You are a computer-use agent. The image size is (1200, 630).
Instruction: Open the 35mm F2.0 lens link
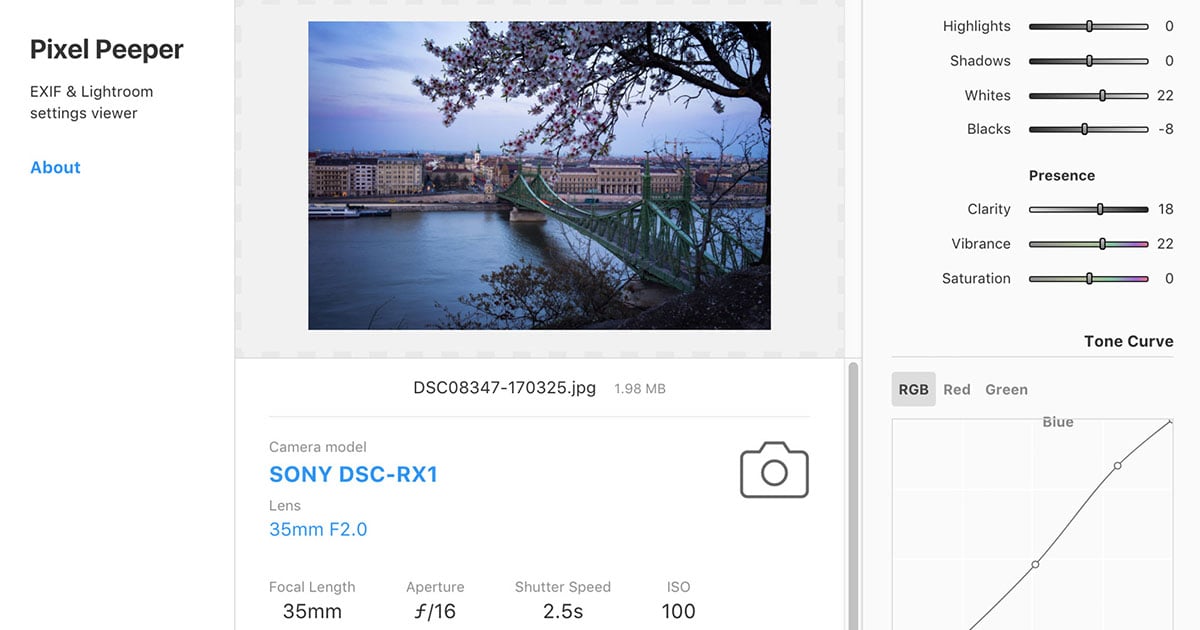tap(318, 529)
